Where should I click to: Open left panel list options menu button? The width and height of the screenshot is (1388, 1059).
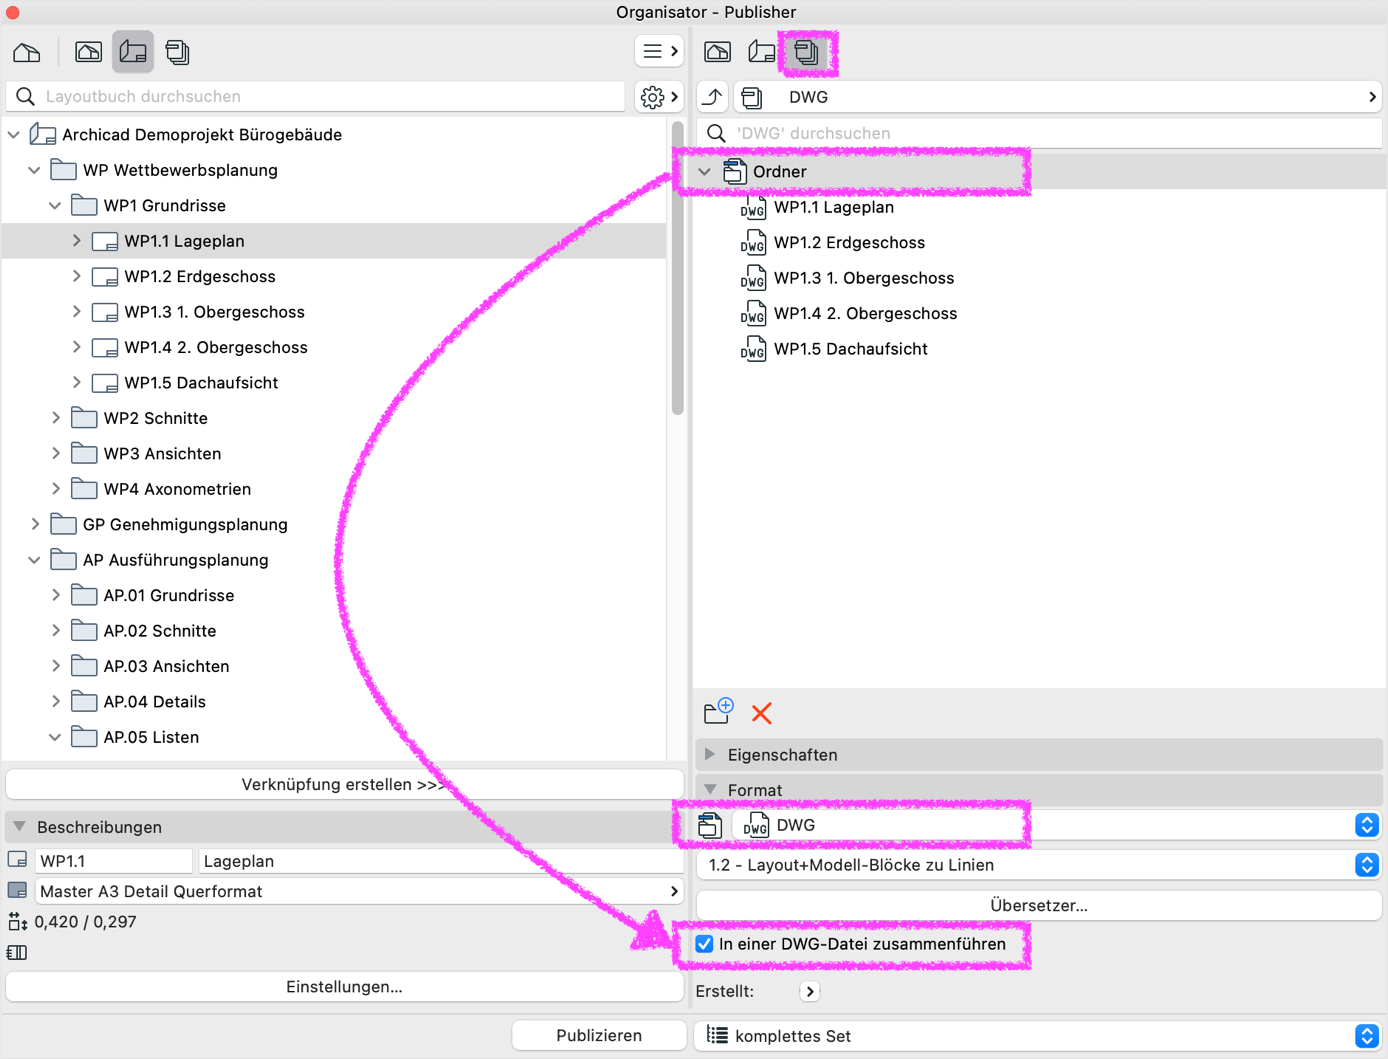click(659, 51)
